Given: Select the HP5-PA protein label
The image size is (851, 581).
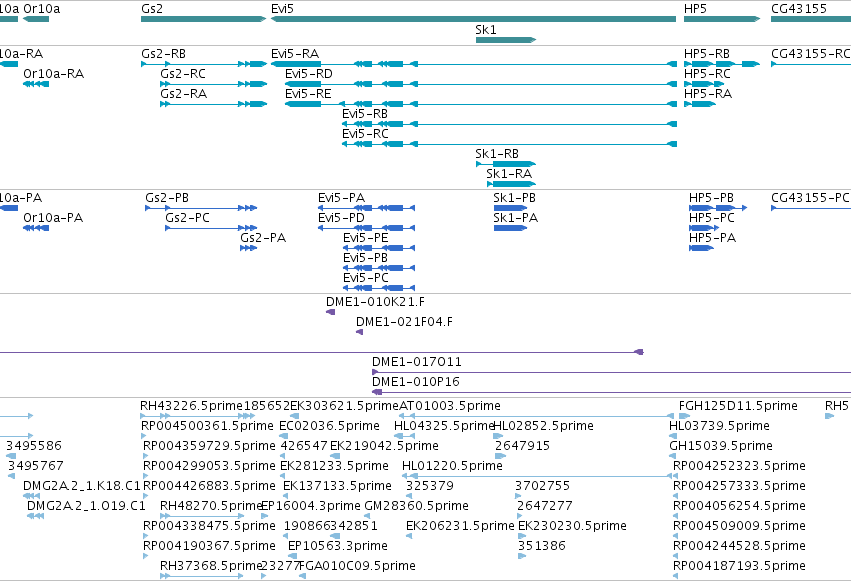Looking at the screenshot, I should coord(713,238).
